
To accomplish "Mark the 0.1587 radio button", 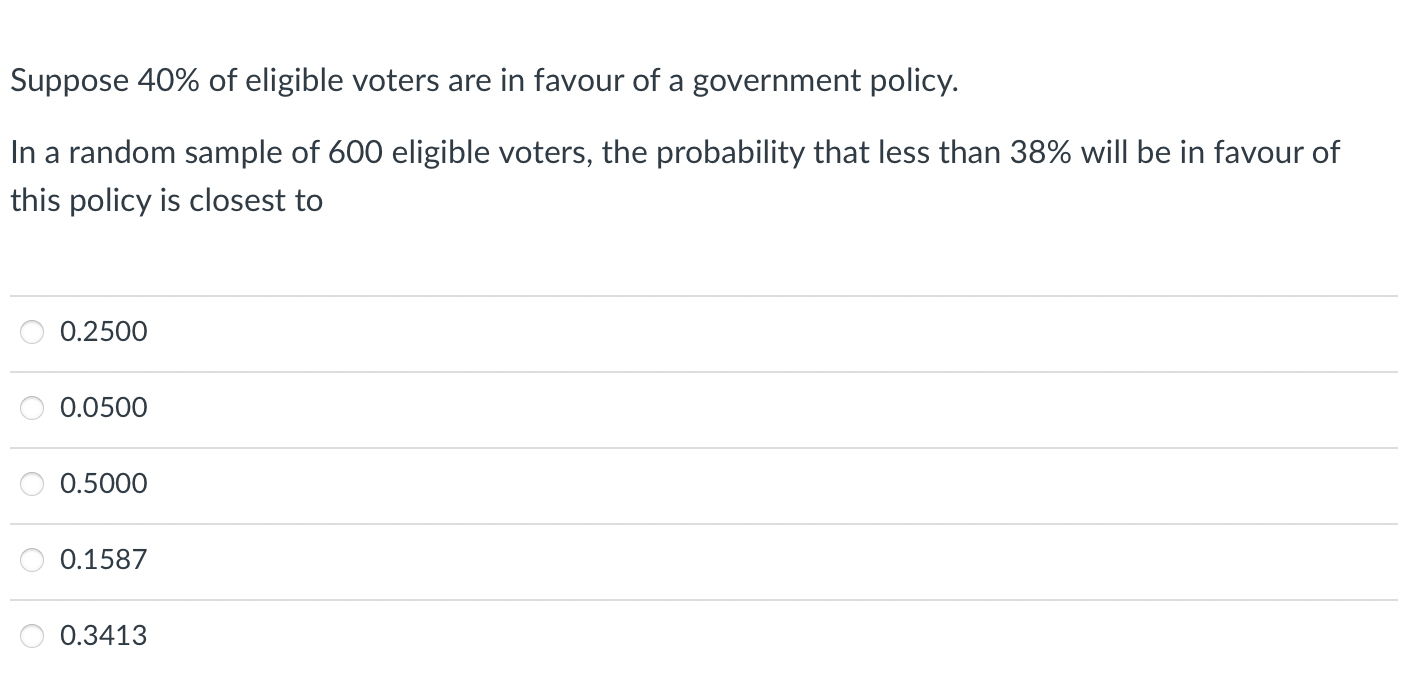I will click(x=33, y=560).
